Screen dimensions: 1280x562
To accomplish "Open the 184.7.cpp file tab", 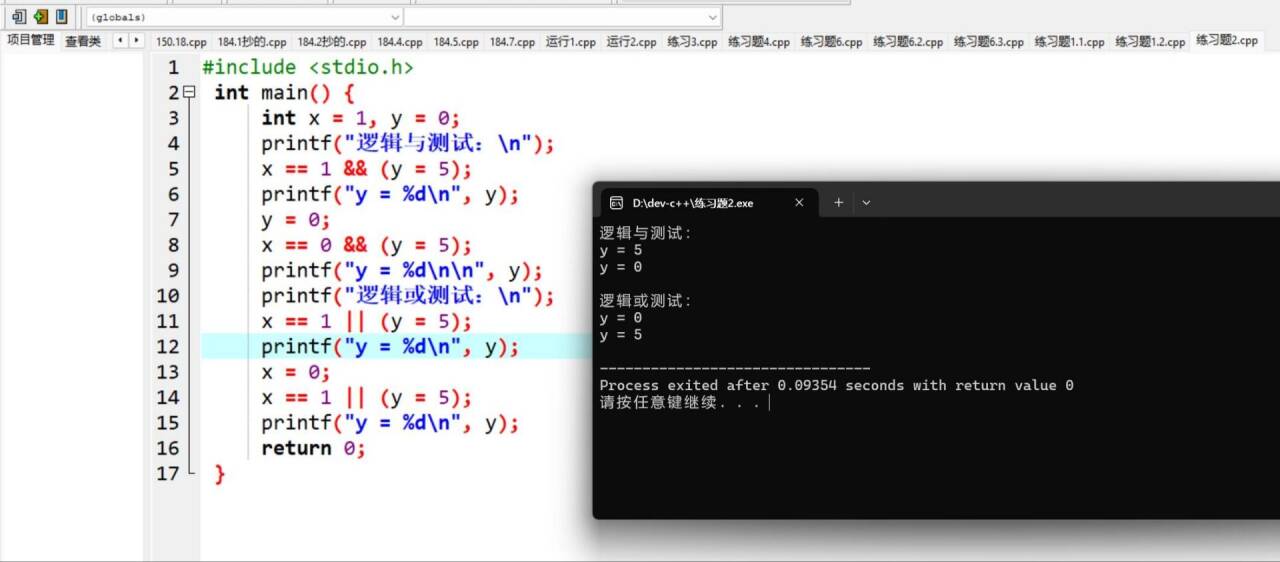I will pos(512,42).
